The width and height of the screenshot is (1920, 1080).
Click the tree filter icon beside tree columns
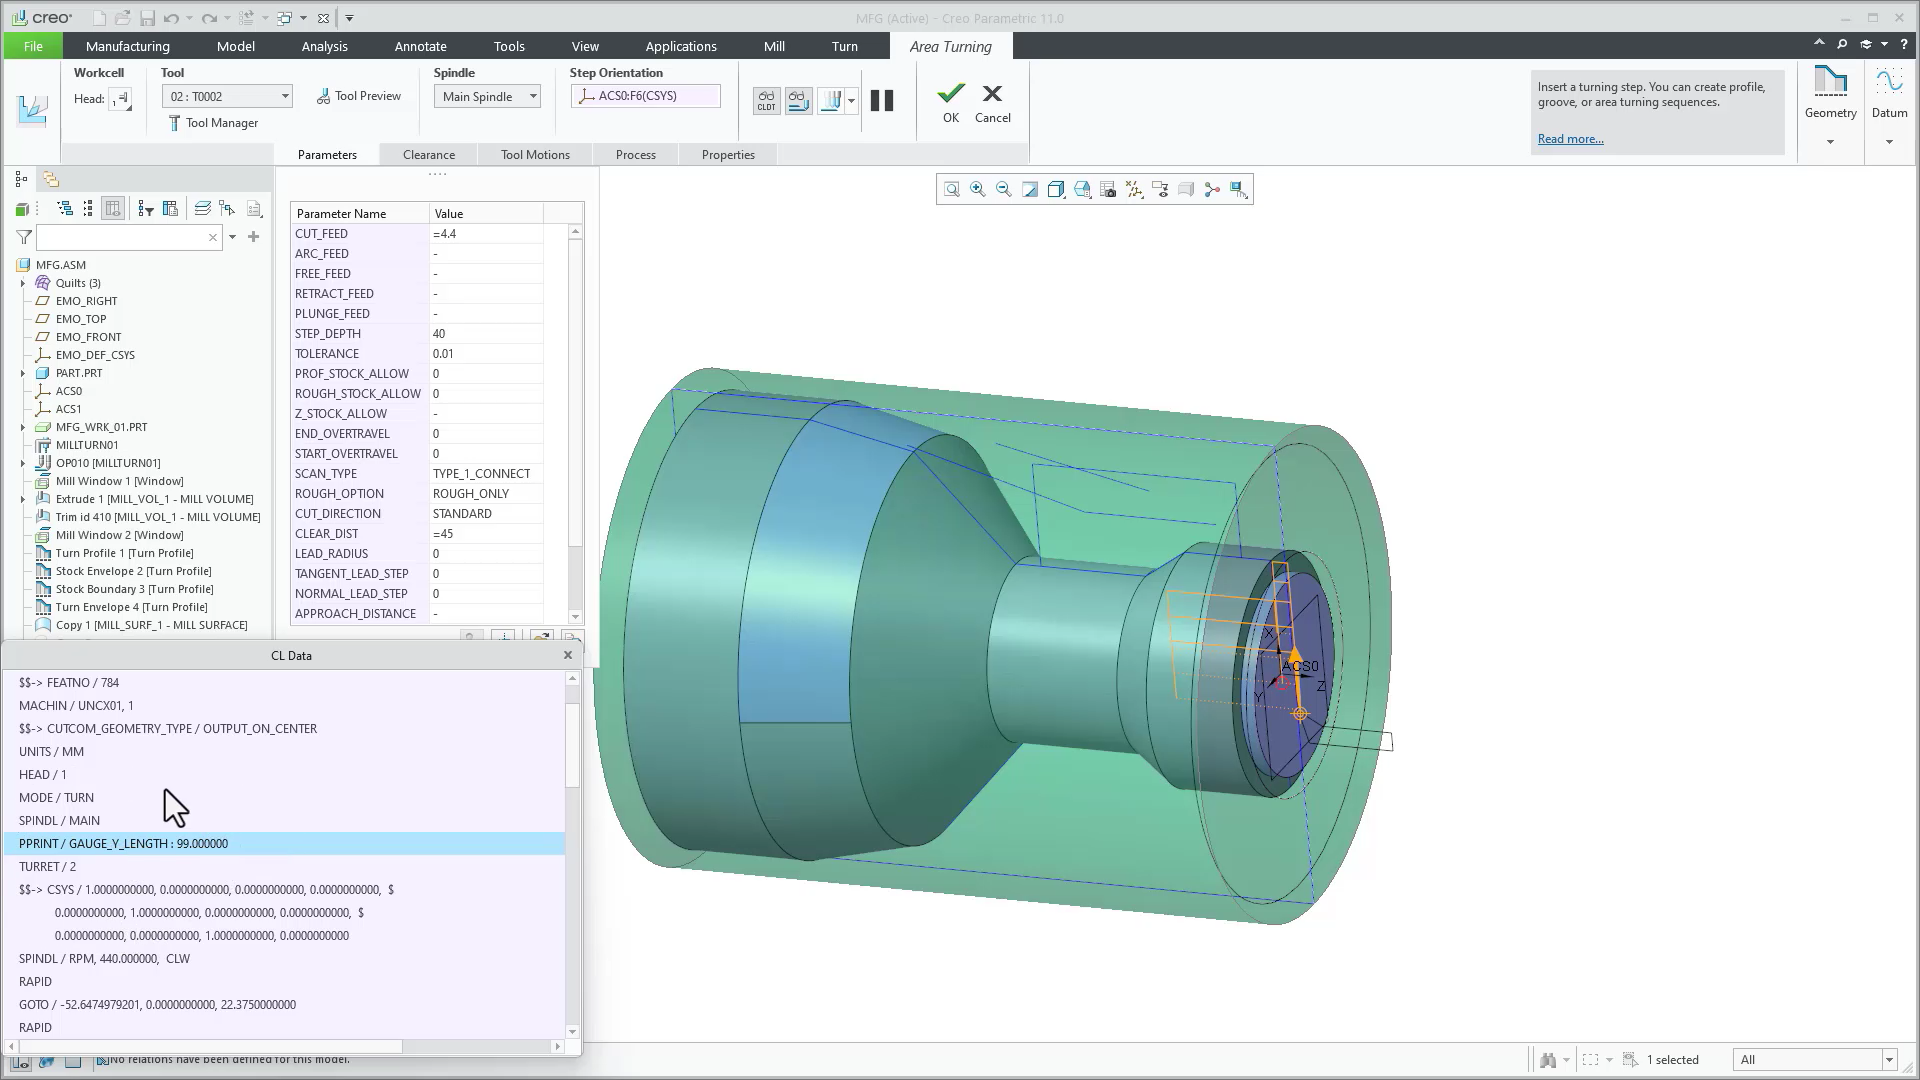point(146,208)
